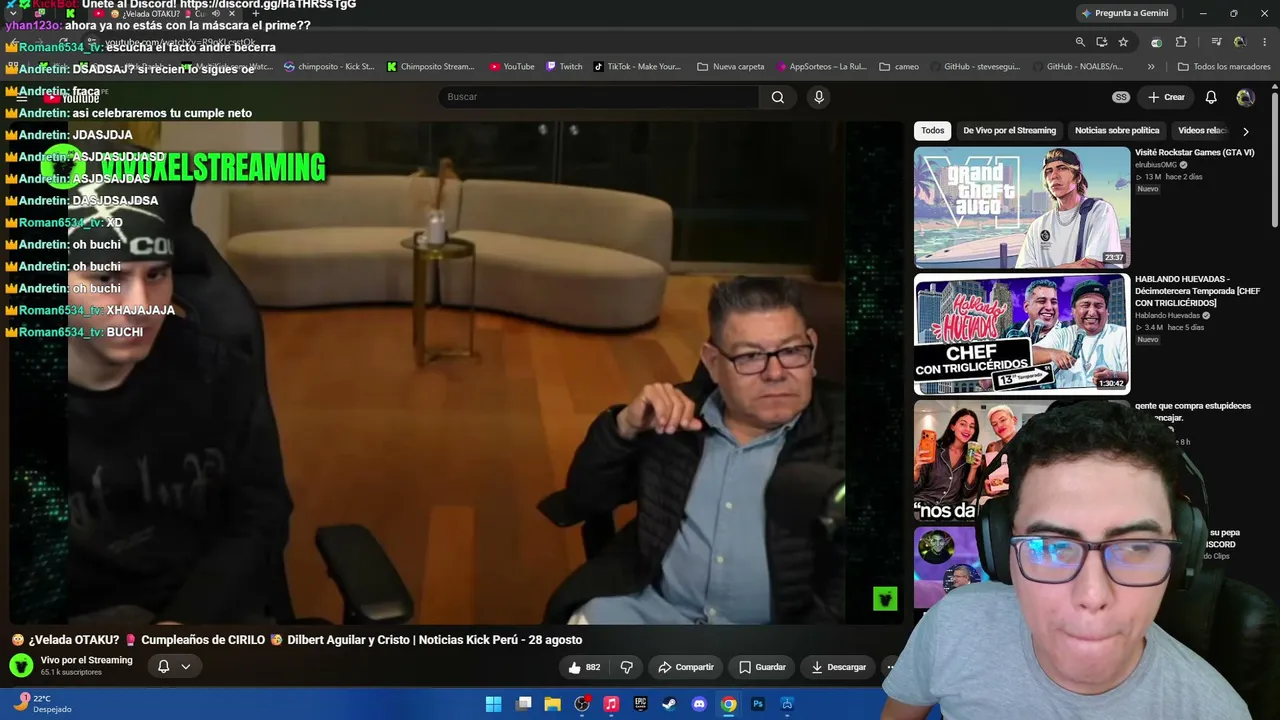Image resolution: width=1280 pixels, height=720 pixels.
Task: Click the YouTube search field
Action: tap(598, 97)
